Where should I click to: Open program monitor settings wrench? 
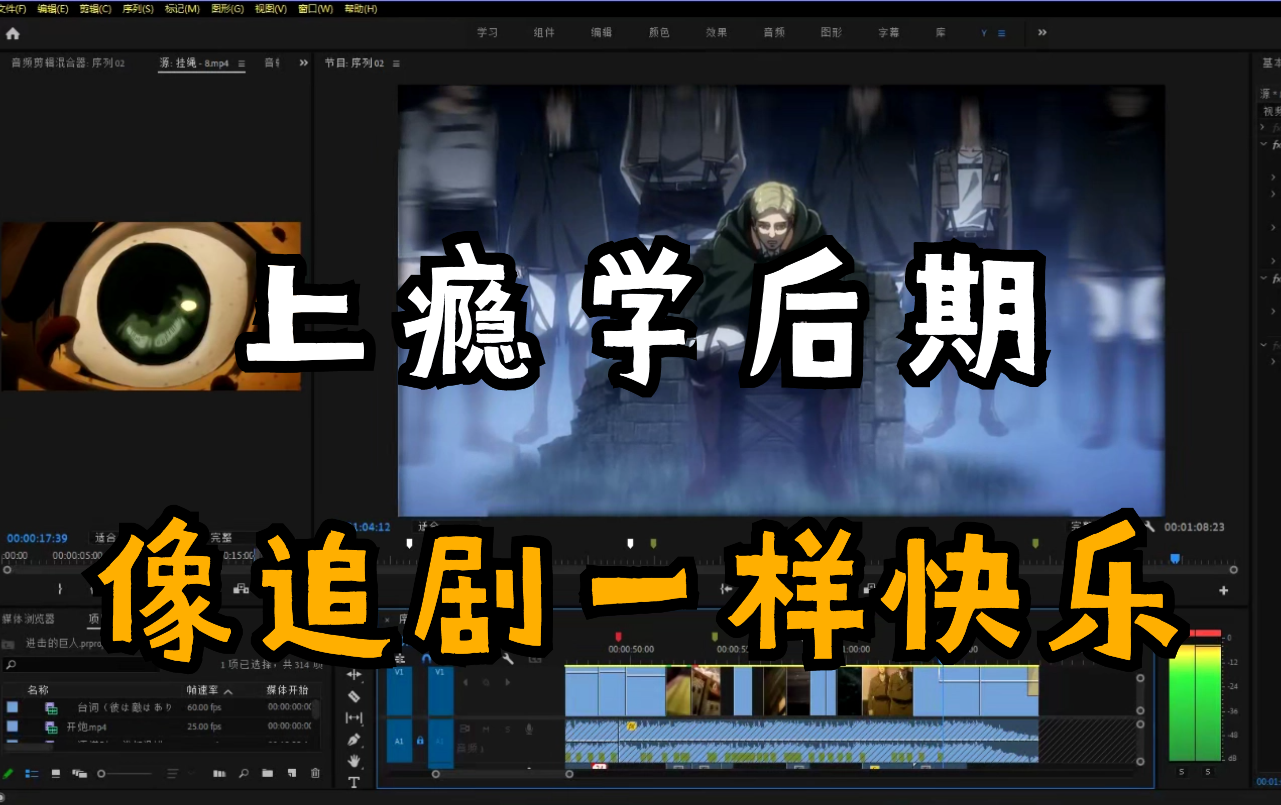pos(1150,526)
